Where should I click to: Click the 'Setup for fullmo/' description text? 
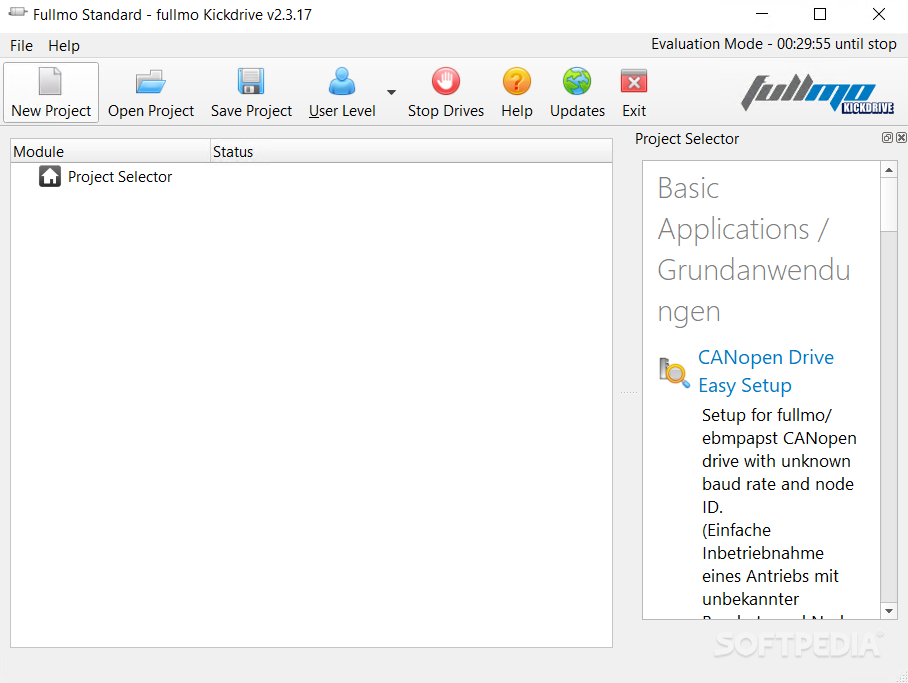pos(766,415)
